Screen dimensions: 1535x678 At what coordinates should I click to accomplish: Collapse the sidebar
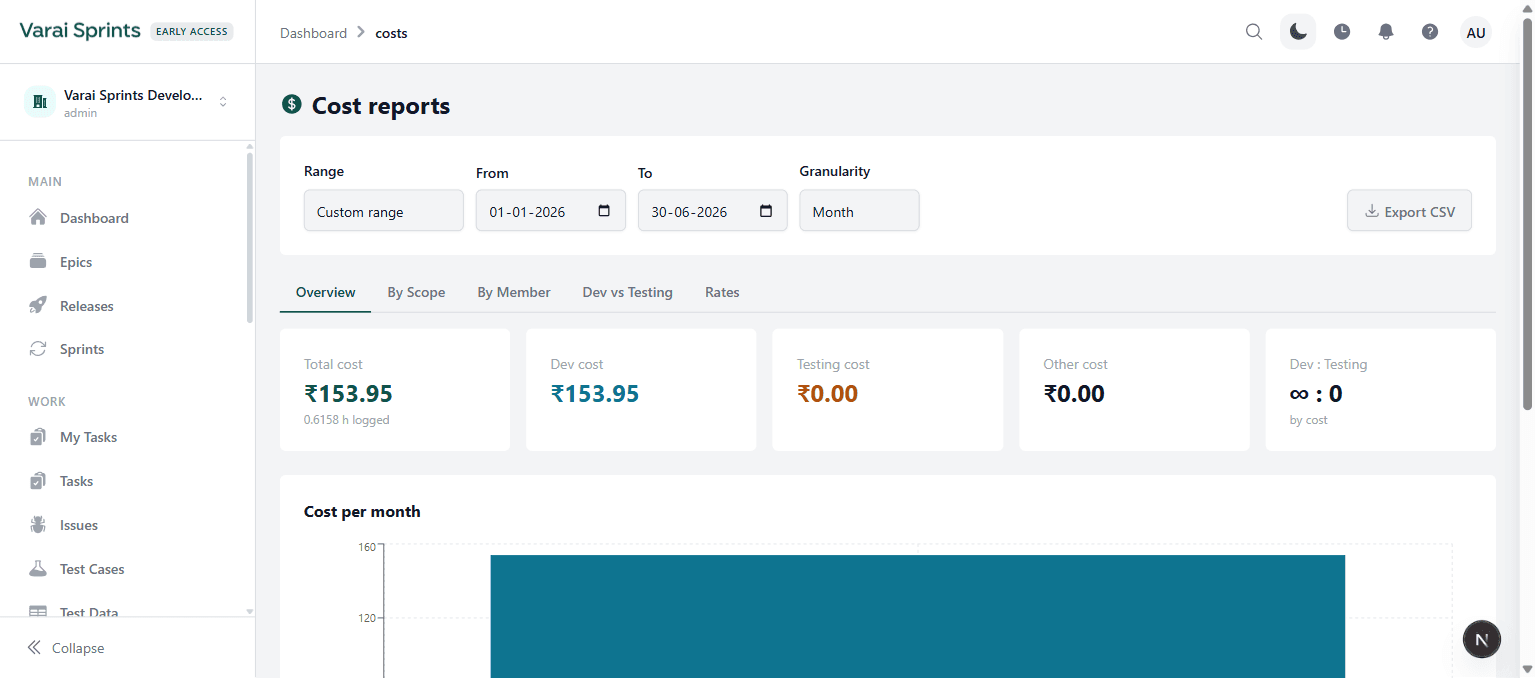(x=66, y=648)
